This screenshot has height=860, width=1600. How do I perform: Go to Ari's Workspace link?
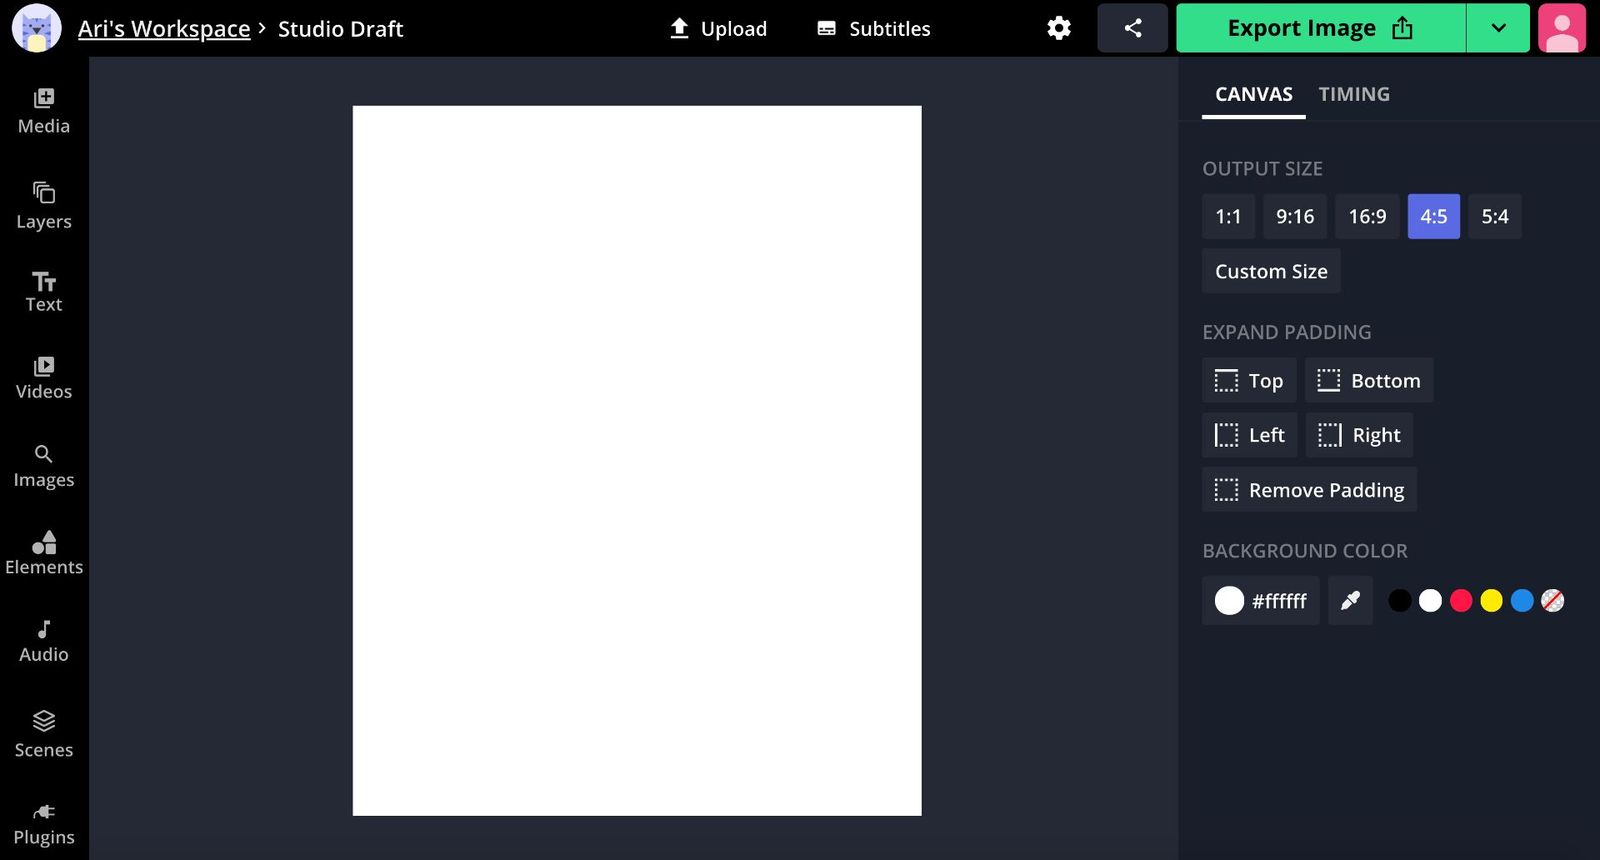164,28
